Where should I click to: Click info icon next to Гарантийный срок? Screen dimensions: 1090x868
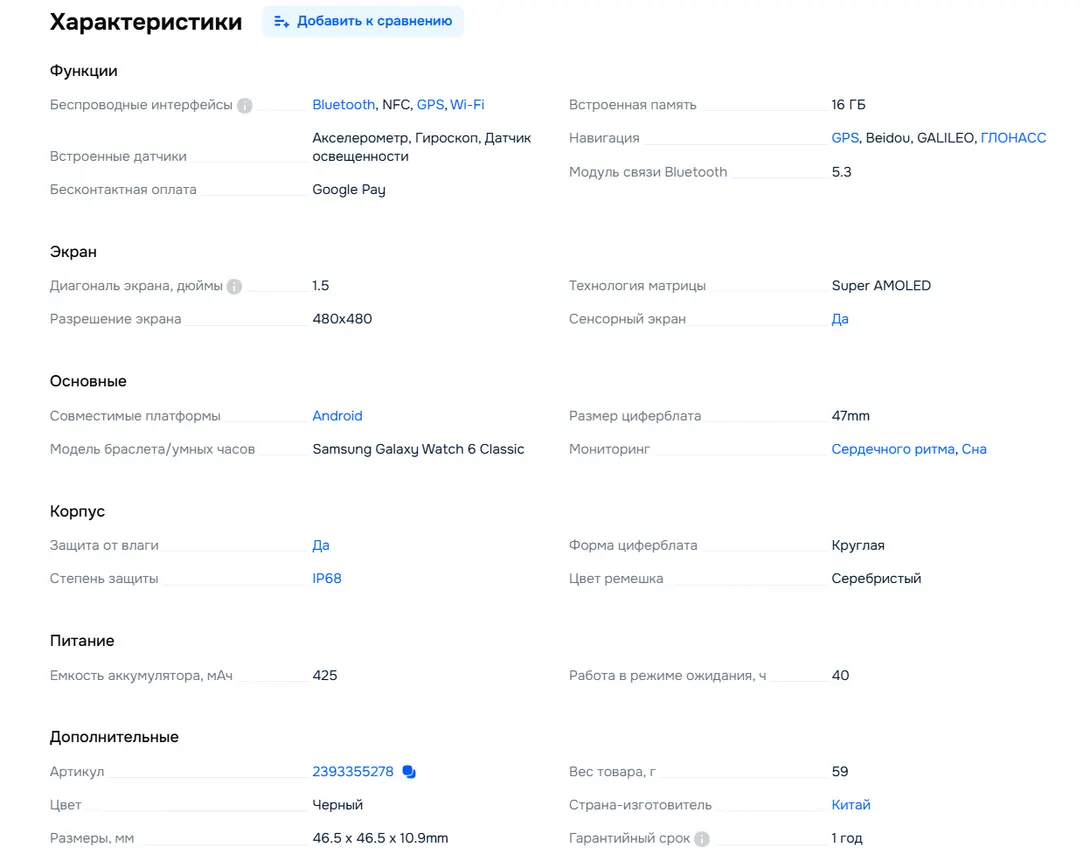(x=702, y=839)
